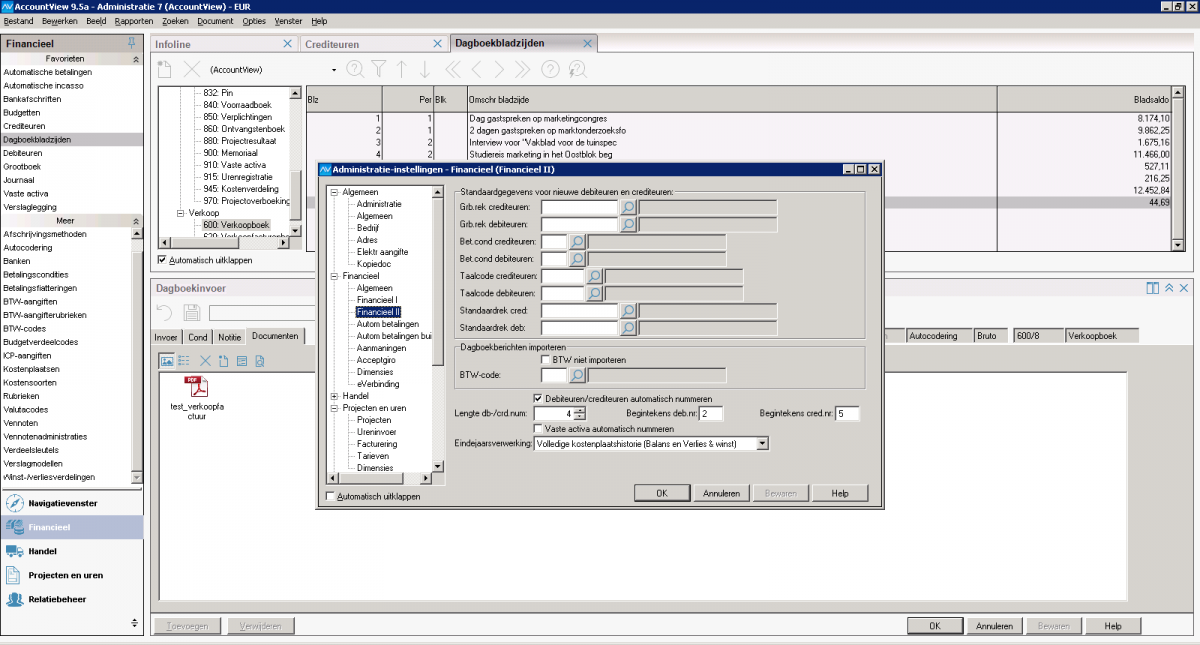
Task: Click Help in Administratie-instellingen dialog
Action: [x=840, y=493]
